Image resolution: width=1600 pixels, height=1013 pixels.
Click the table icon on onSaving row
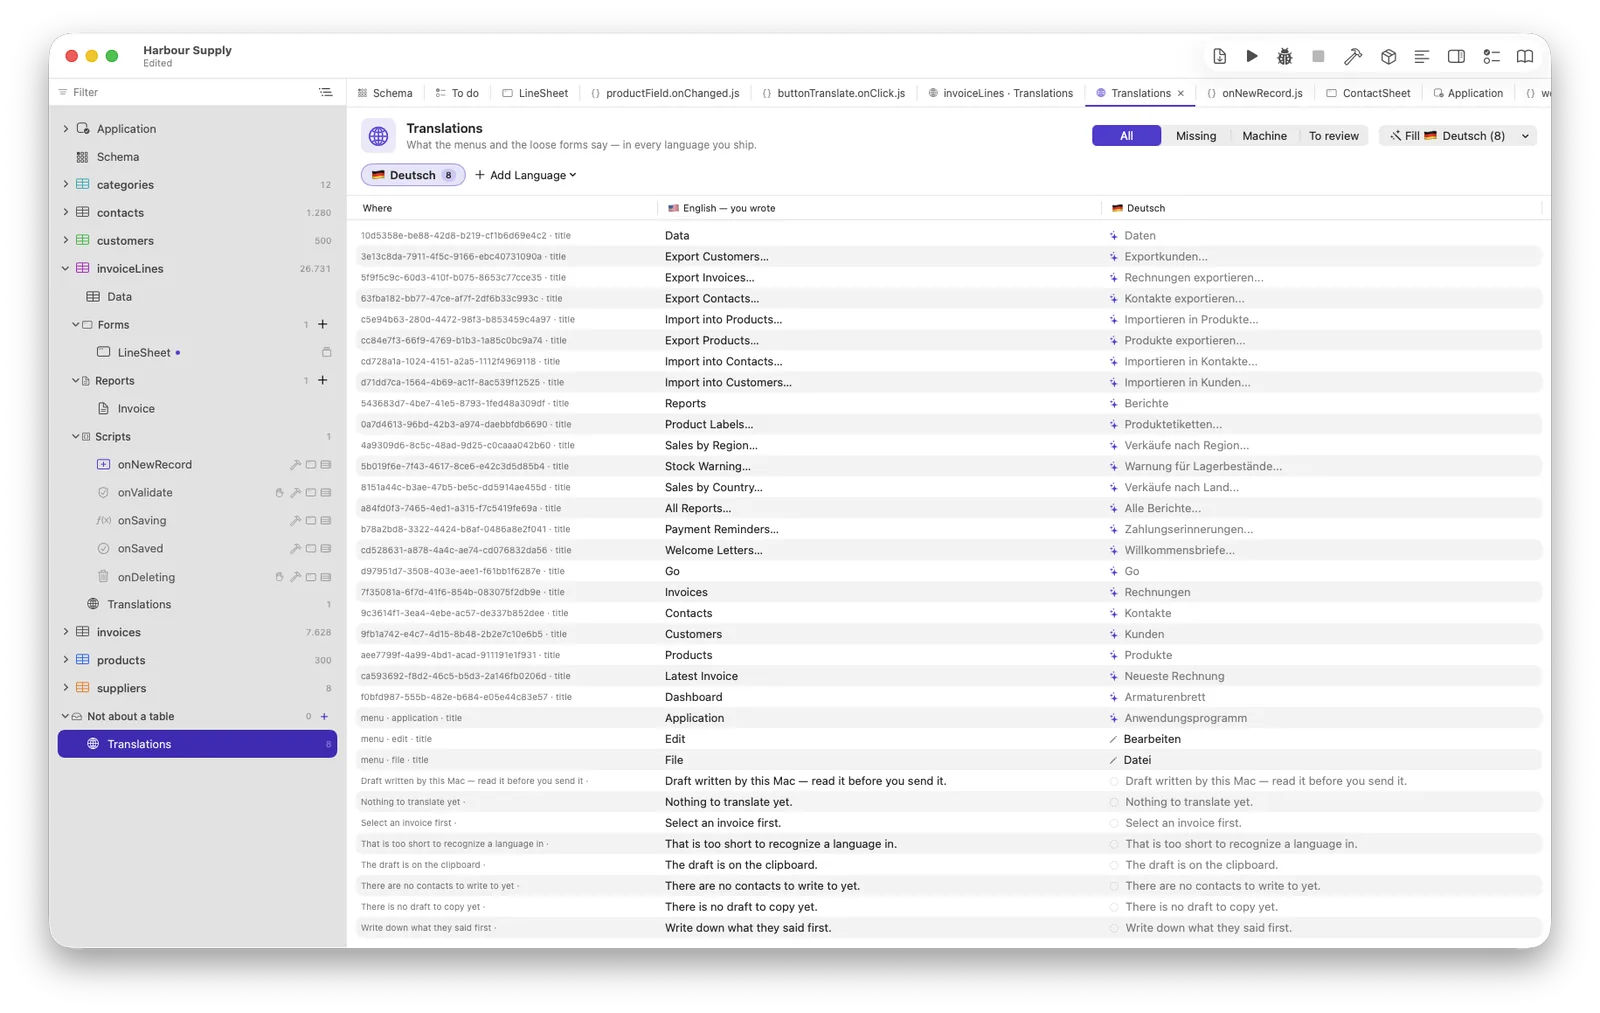coord(326,521)
